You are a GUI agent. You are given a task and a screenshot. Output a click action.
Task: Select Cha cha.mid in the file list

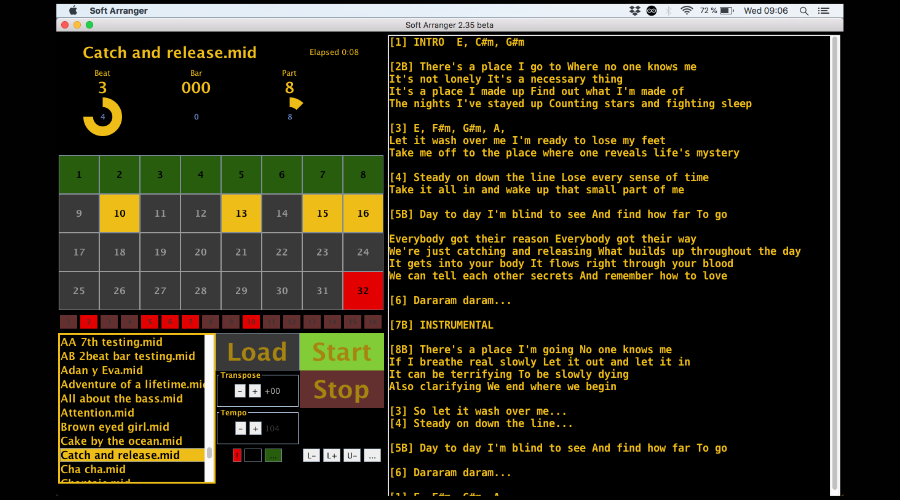coord(132,470)
